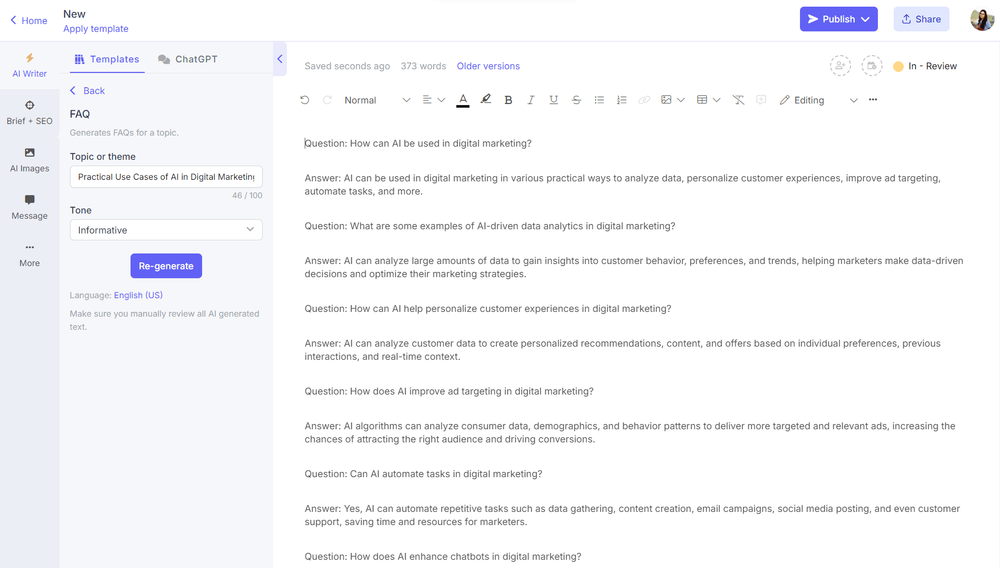1000x568 pixels.
Task: Click the assign user icon
Action: coord(841,66)
